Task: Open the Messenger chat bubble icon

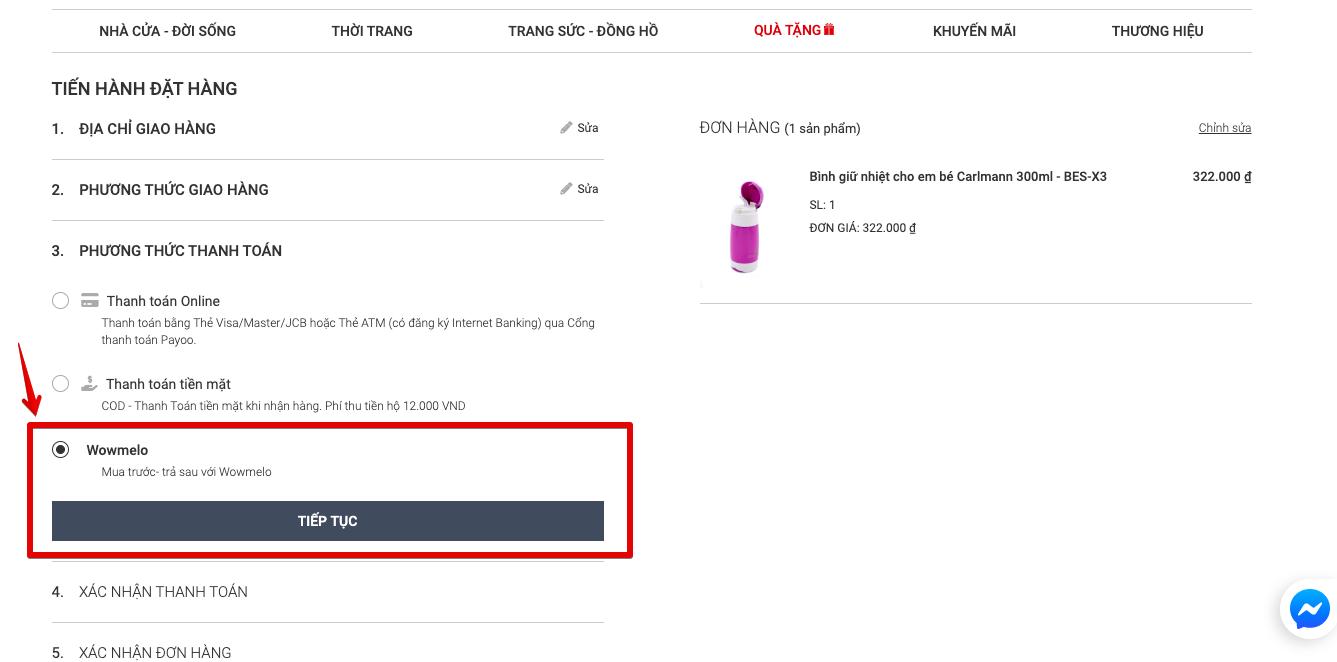Action: pyautogui.click(x=1308, y=609)
